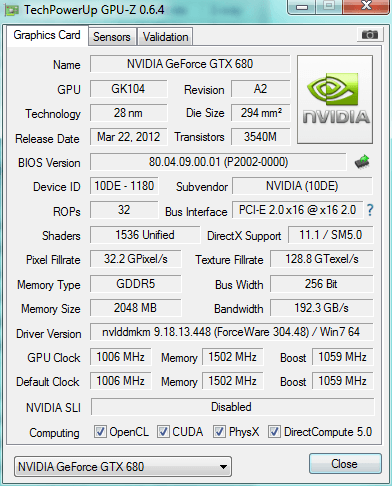Click the Default Clock row Memory 1502 MHz field
Image resolution: width=392 pixels, height=486 pixels.
coord(233,381)
